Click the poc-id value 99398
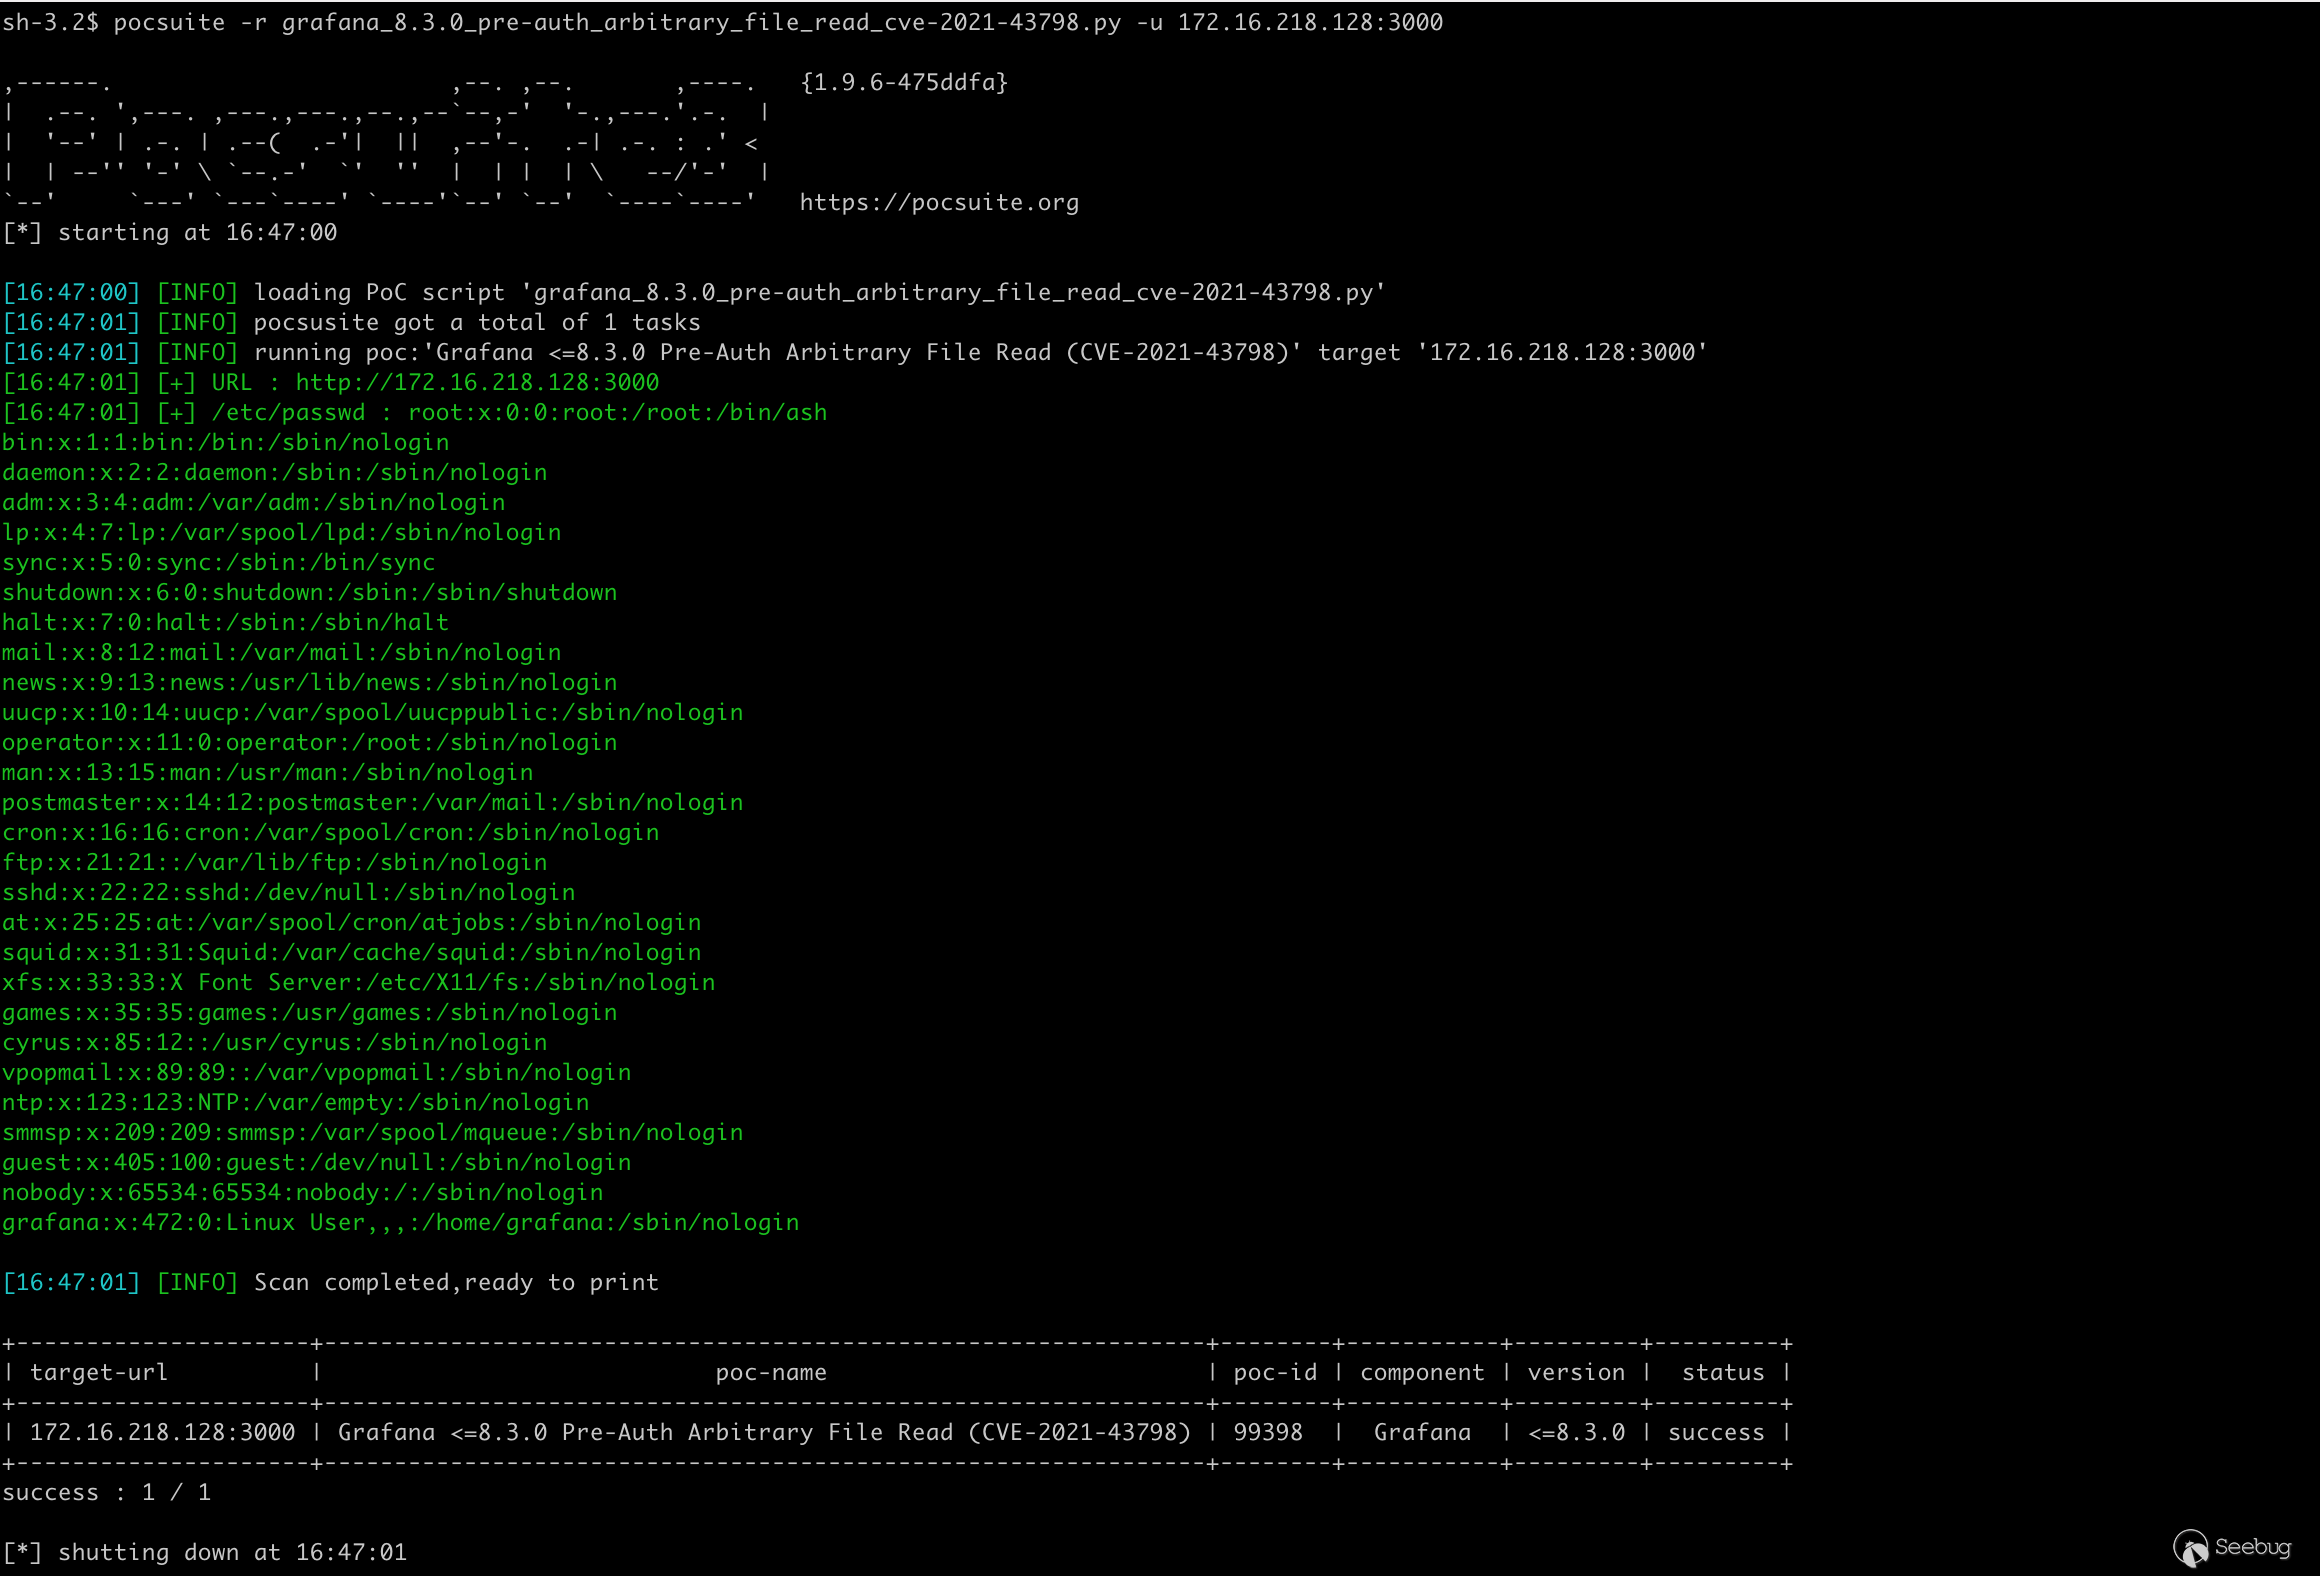The width and height of the screenshot is (2320, 1576). (x=1267, y=1433)
